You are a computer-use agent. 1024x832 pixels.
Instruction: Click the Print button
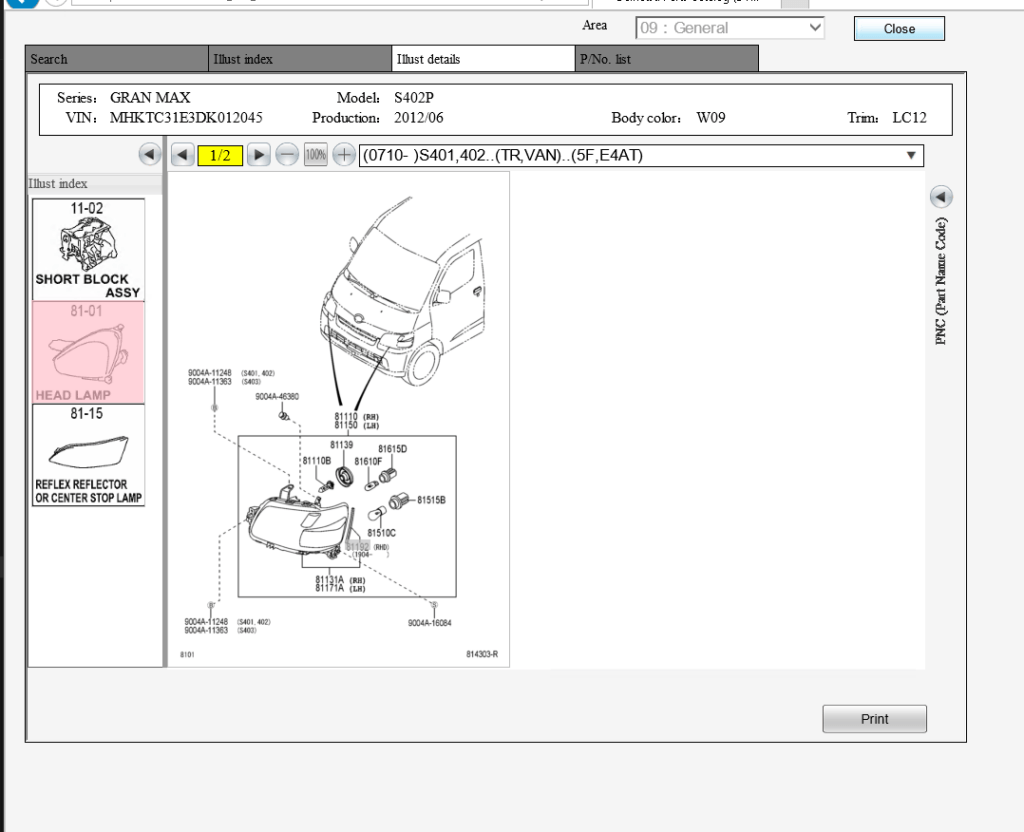(x=874, y=719)
